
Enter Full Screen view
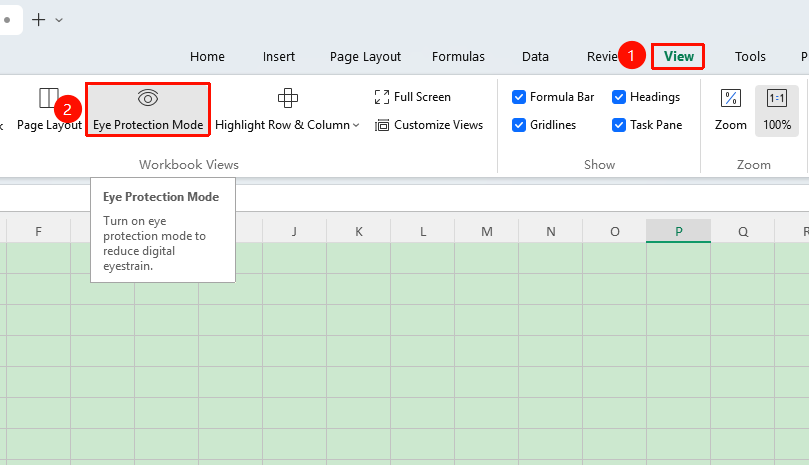(x=412, y=97)
